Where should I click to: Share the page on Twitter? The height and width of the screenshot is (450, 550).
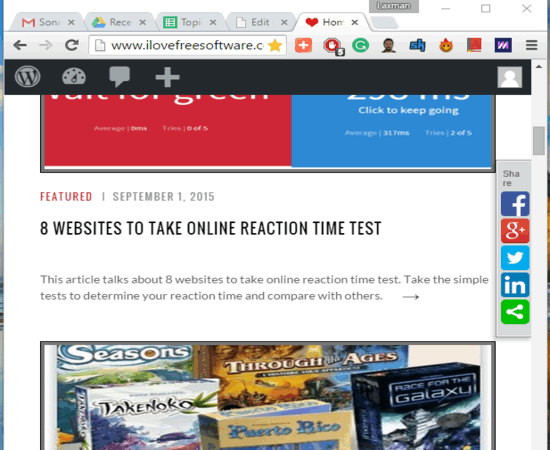coord(515,258)
